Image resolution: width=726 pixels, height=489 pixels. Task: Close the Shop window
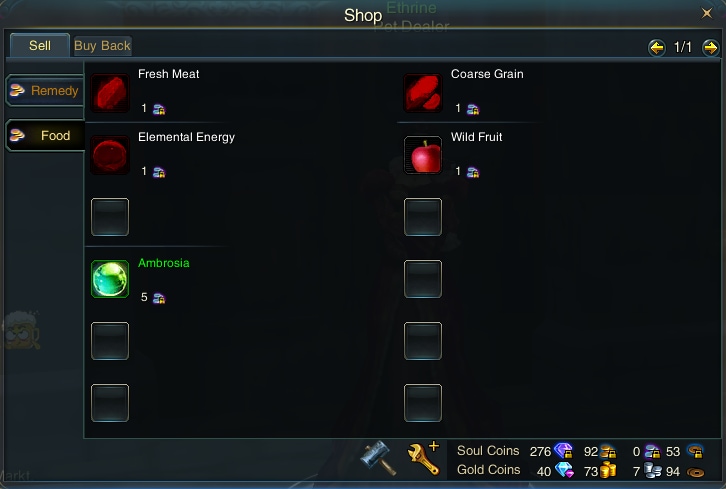pos(707,13)
